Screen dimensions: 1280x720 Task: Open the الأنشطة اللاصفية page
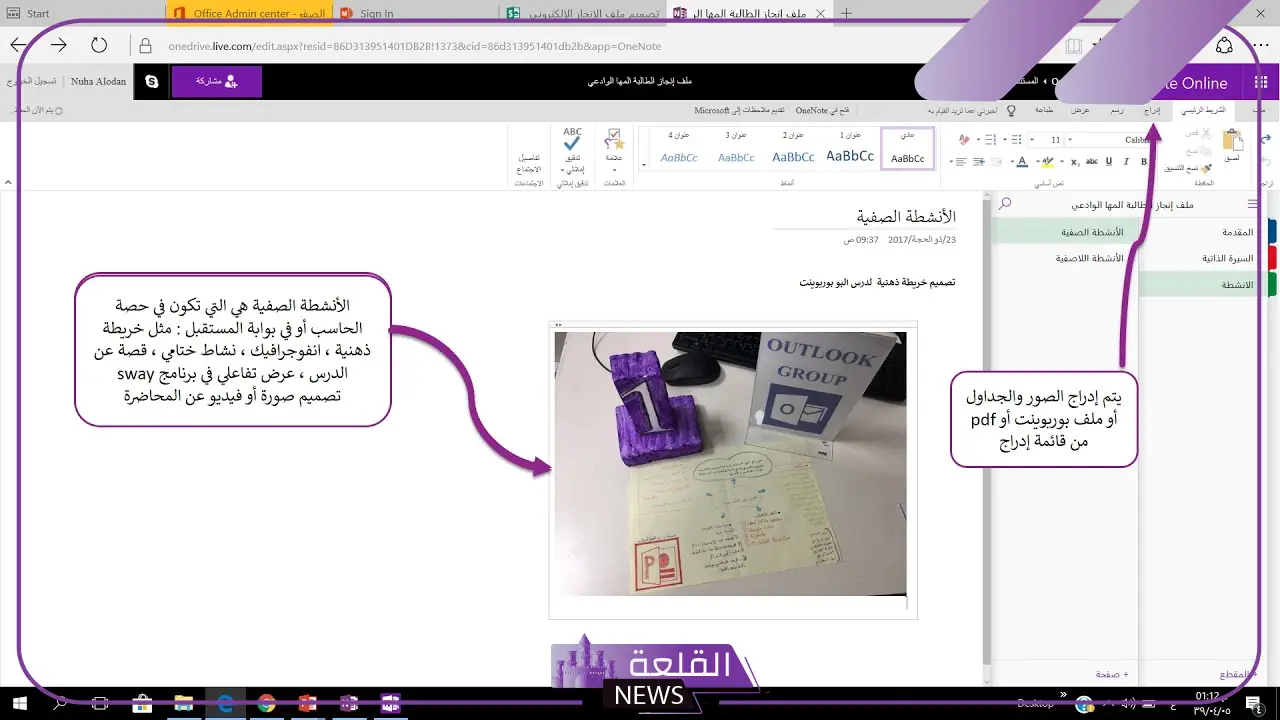point(1064,258)
